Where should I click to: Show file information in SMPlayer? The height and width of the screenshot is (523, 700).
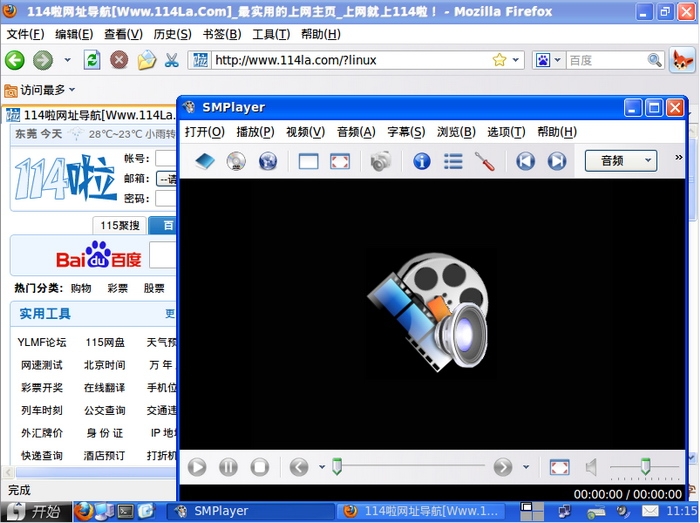pyautogui.click(x=421, y=161)
